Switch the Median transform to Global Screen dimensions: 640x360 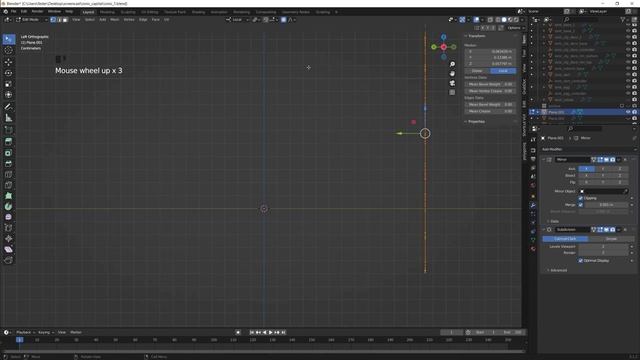[x=477, y=71]
